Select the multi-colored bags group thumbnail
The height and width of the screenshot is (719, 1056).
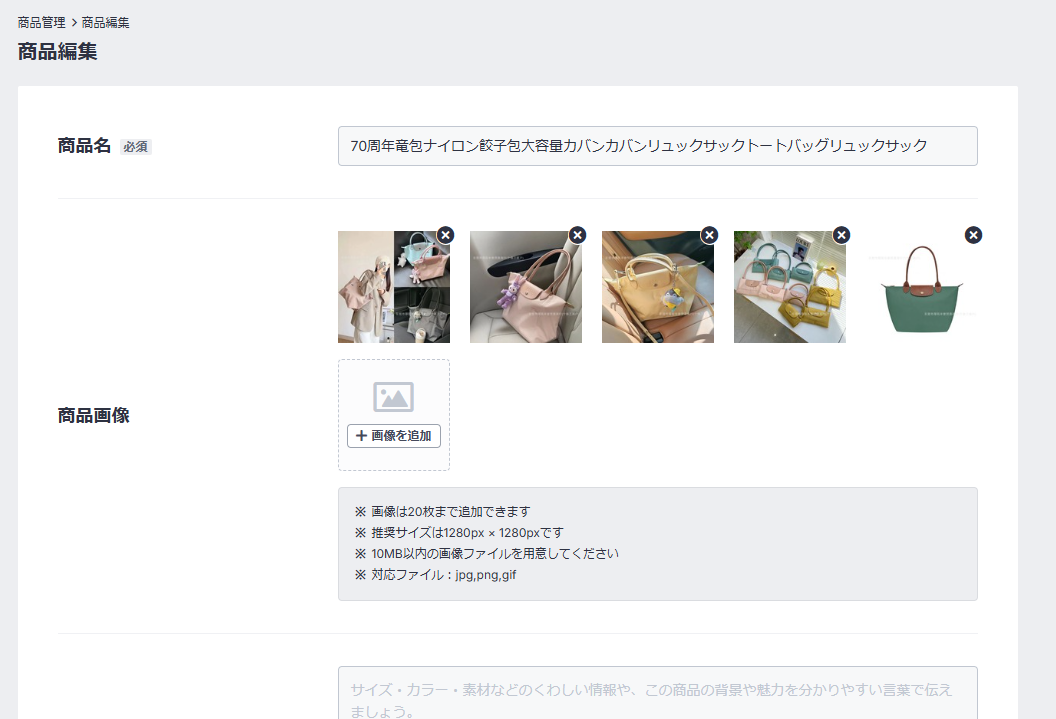790,287
